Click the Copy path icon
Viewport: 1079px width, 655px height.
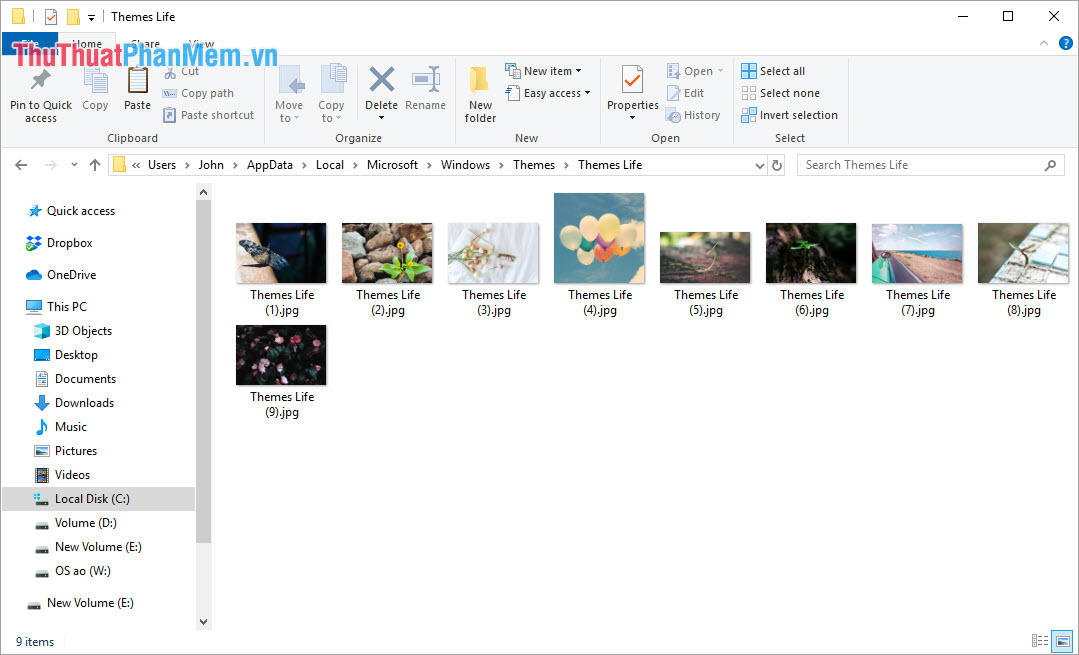(198, 92)
